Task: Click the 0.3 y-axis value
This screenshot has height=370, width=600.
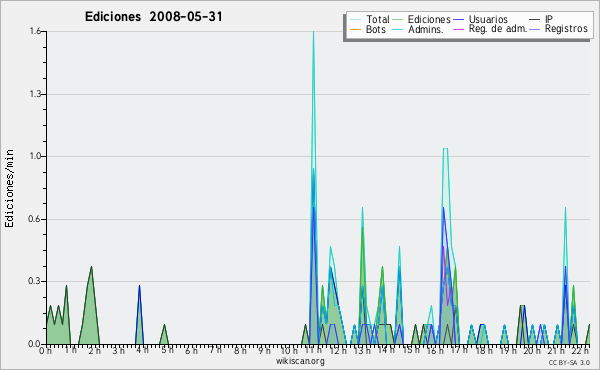Action: [x=35, y=281]
